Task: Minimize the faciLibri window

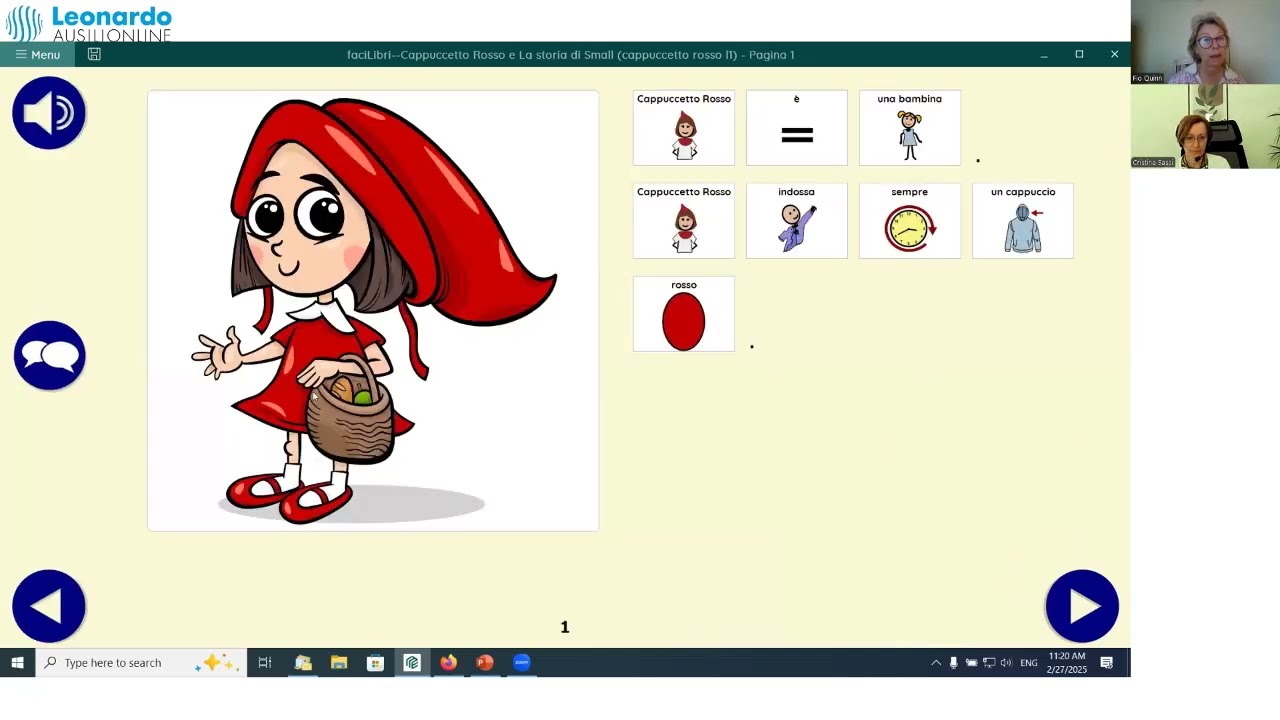Action: point(1044,55)
